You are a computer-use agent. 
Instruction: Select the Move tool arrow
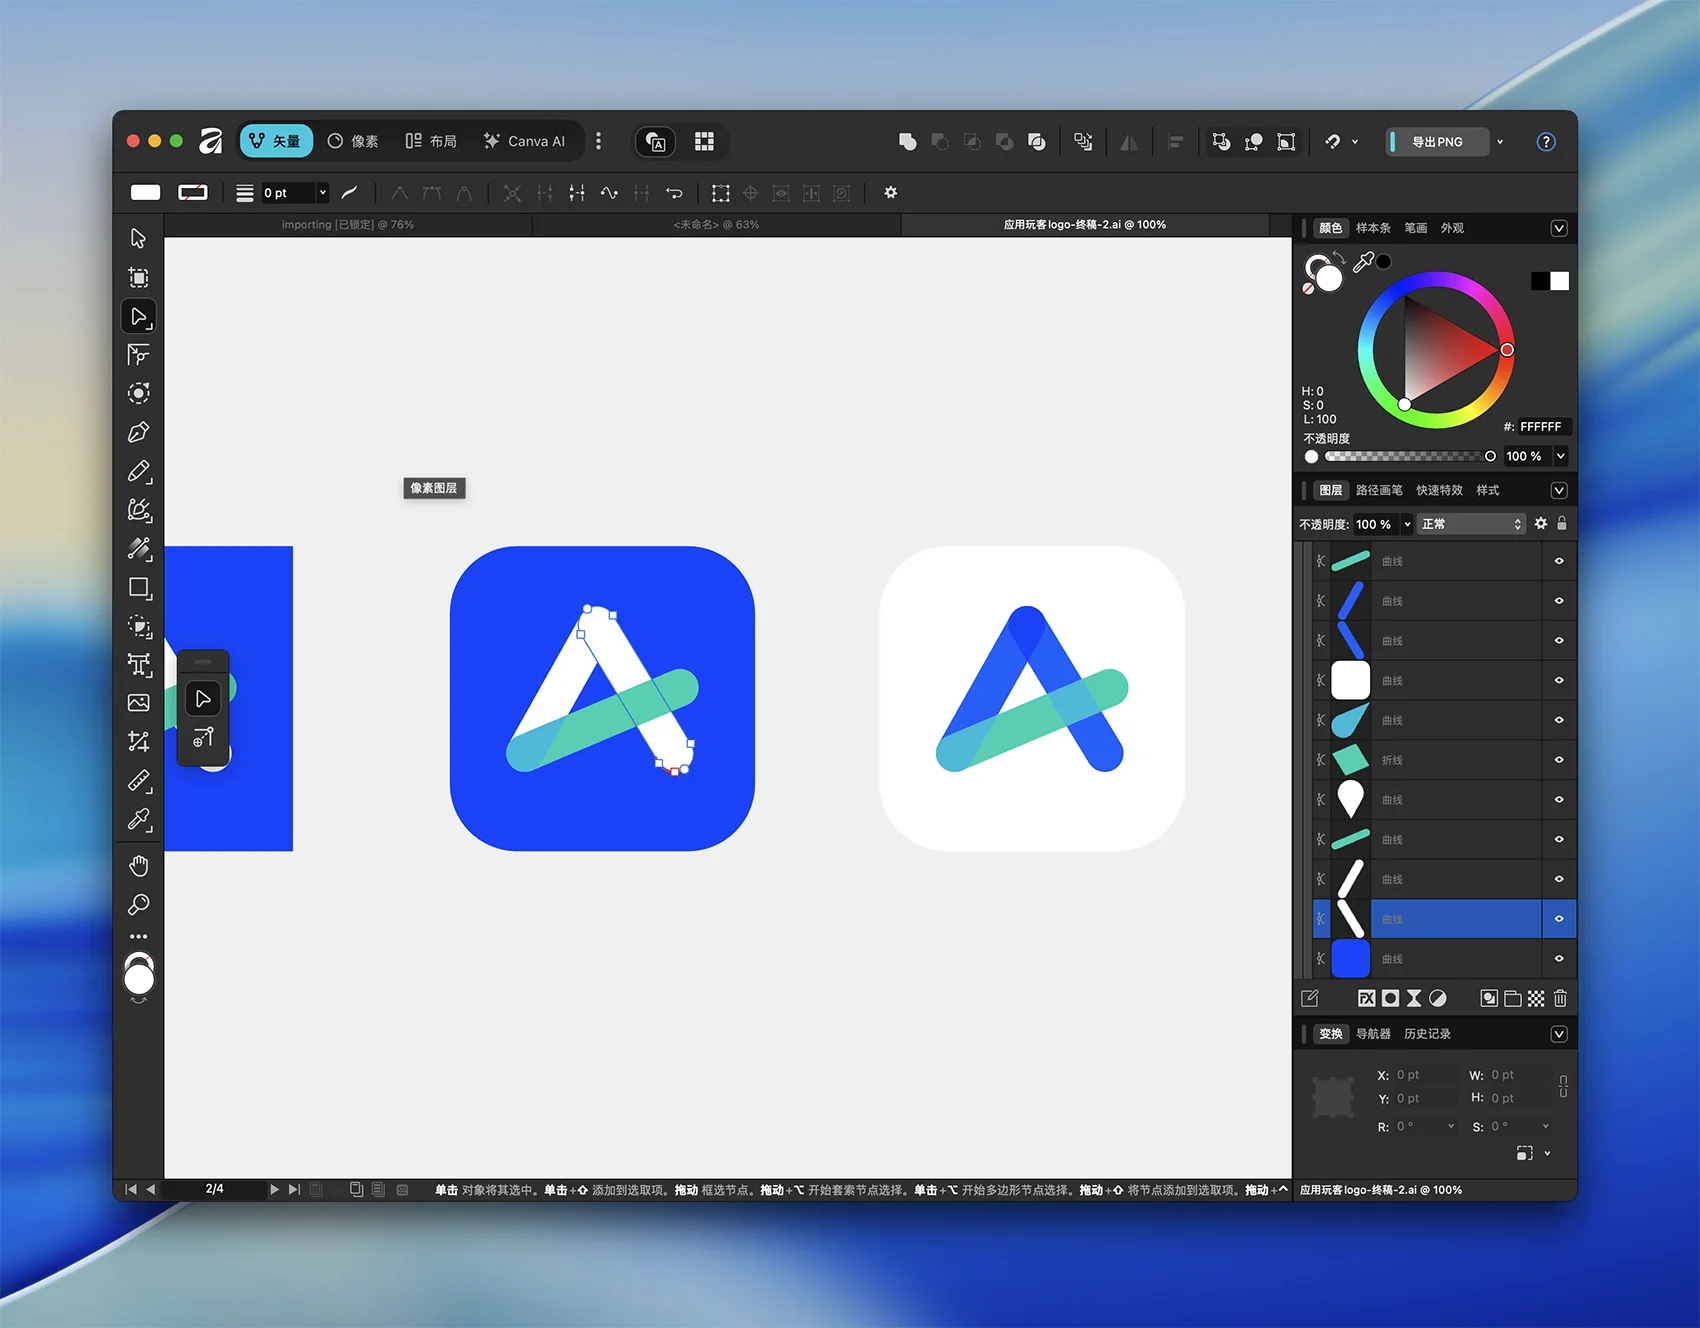point(139,238)
